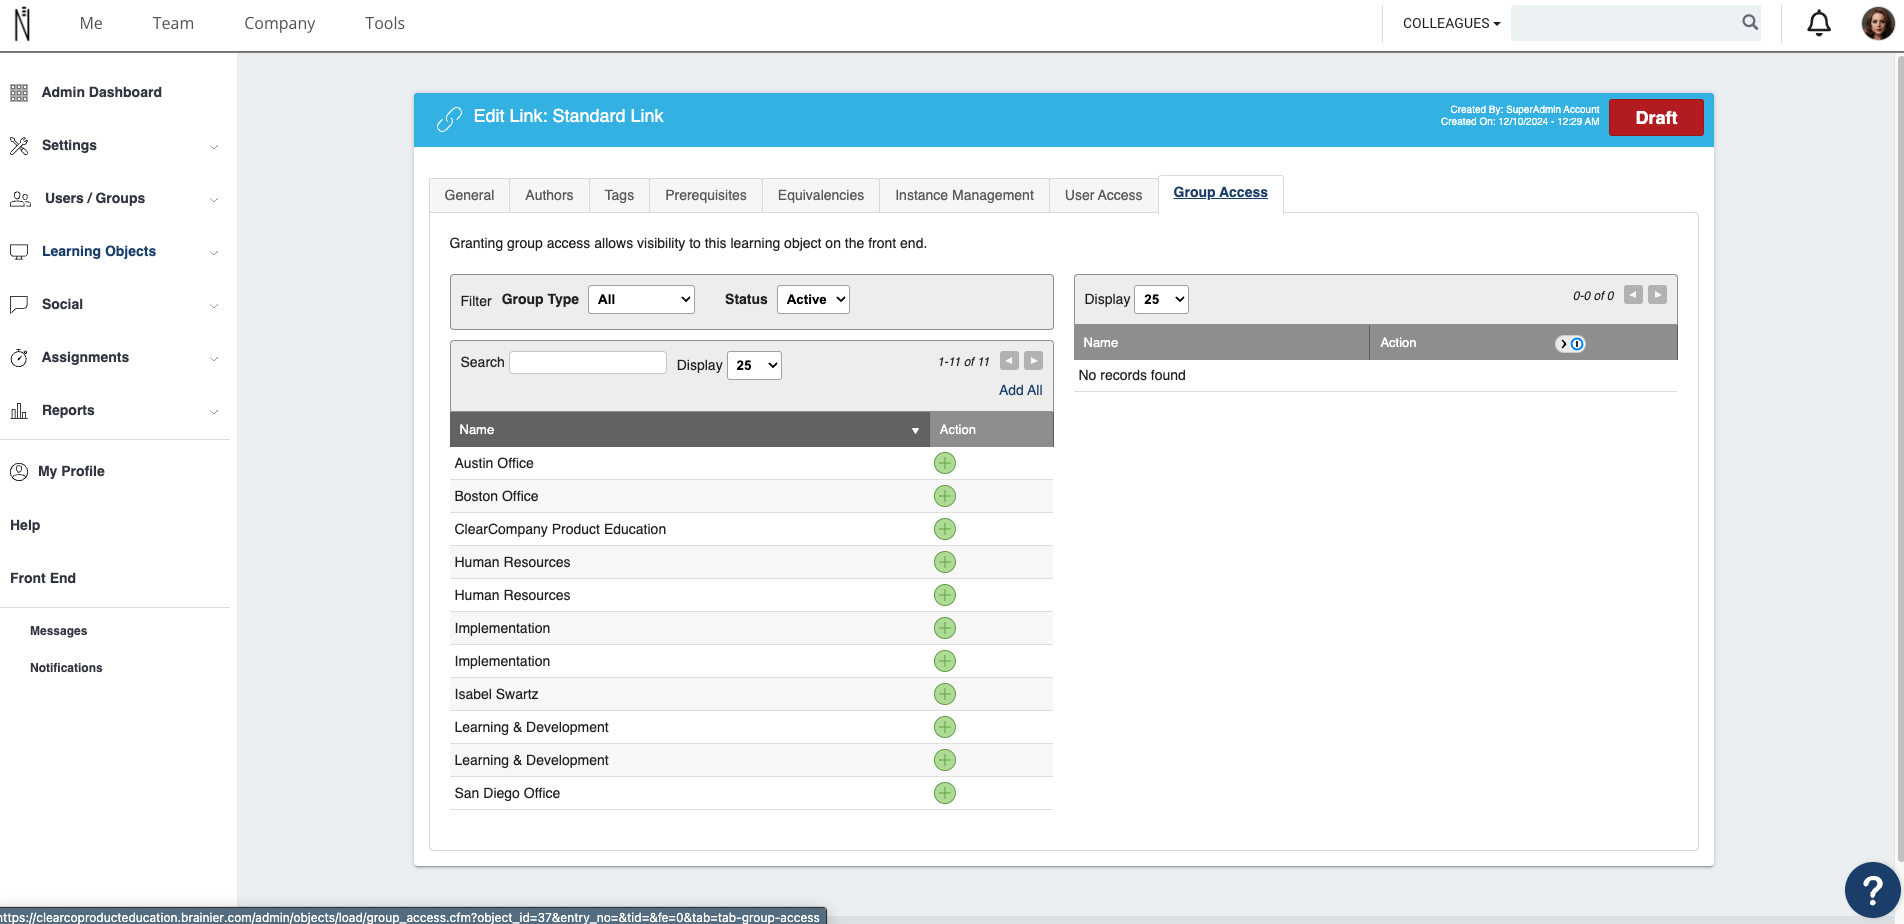Add San Diego Office's neighbor second Learning & Development row plus
1904x924 pixels.
945,760
